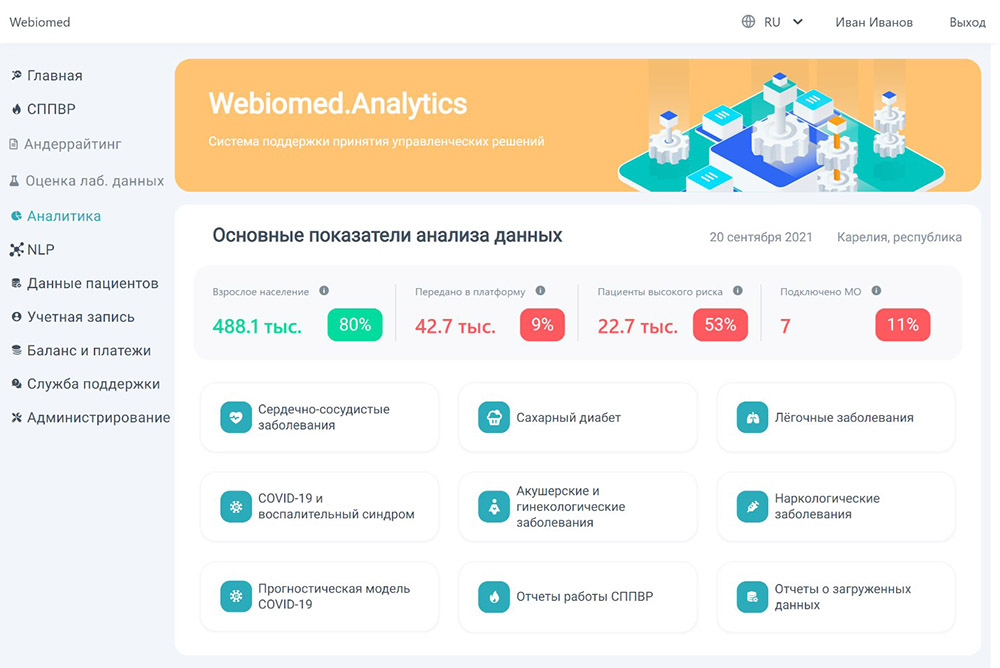The width and height of the screenshot is (1000, 668).
Task: Click the Webiomed.Analytics banner title
Action: (338, 104)
